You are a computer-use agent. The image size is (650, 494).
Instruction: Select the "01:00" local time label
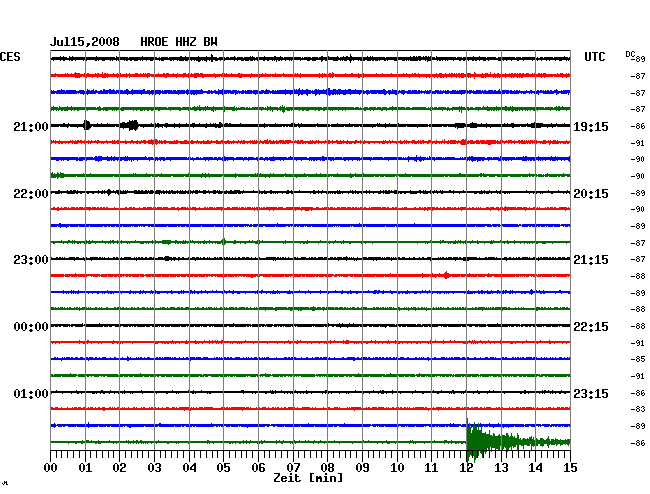coord(31,394)
